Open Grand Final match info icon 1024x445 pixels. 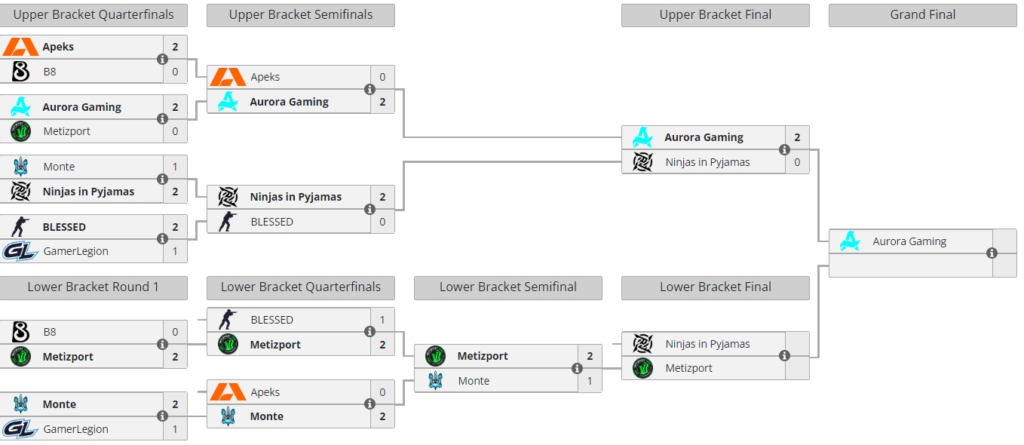(x=992, y=253)
